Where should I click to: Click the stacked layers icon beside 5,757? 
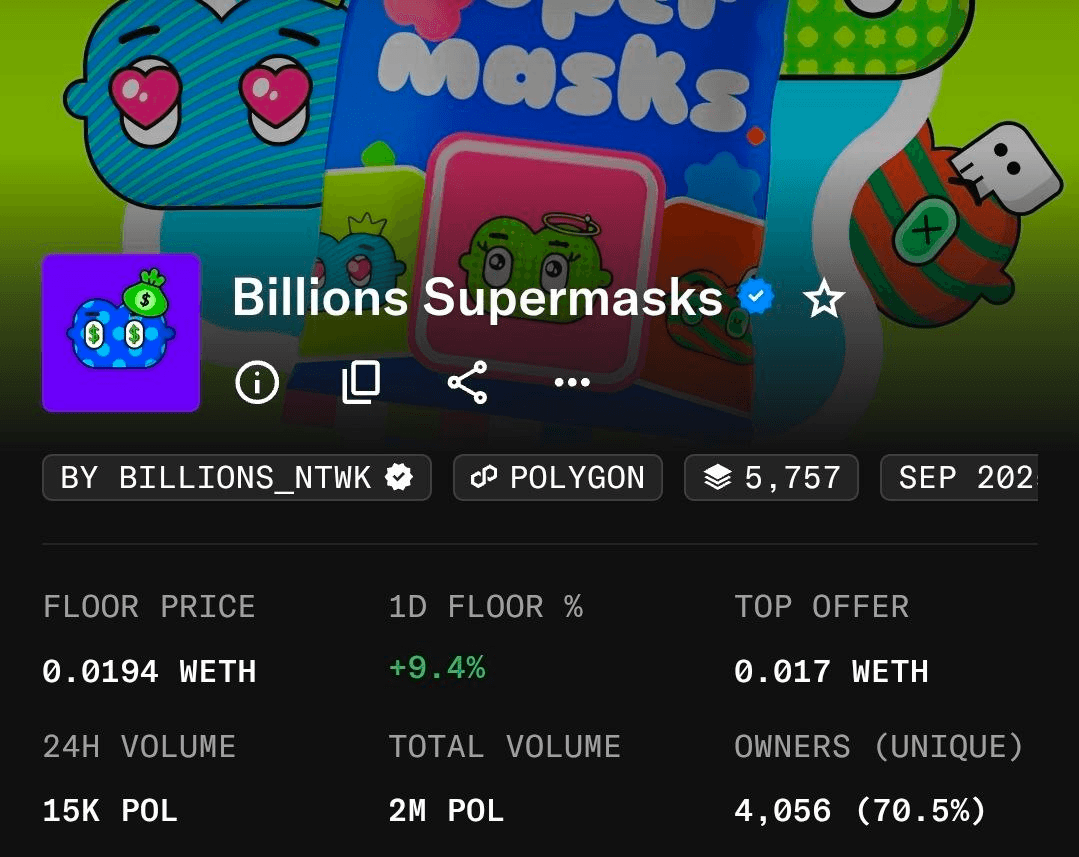pos(717,478)
